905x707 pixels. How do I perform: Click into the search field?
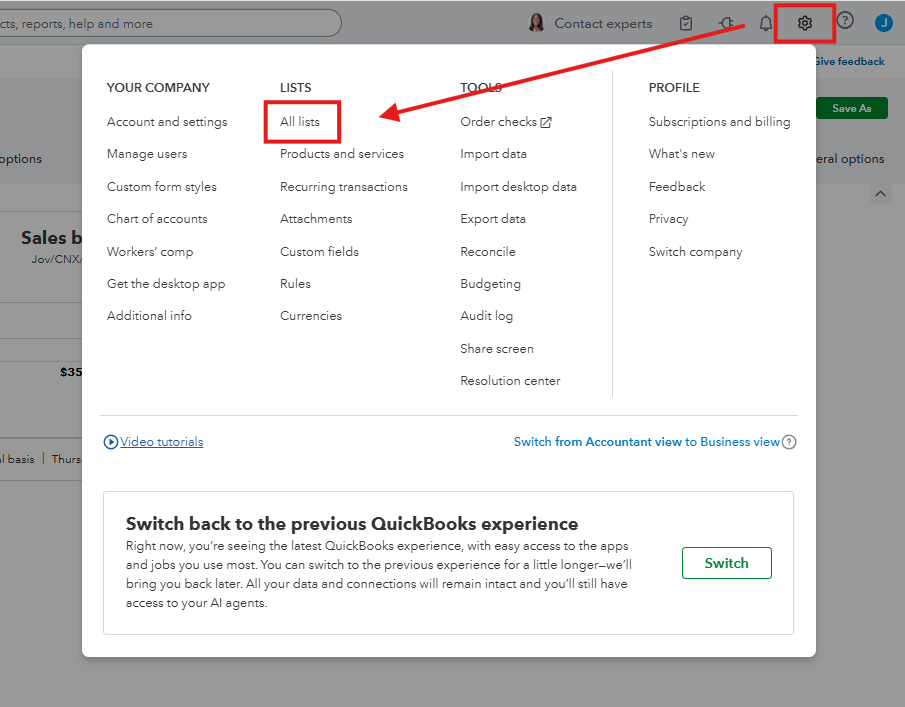(x=170, y=23)
